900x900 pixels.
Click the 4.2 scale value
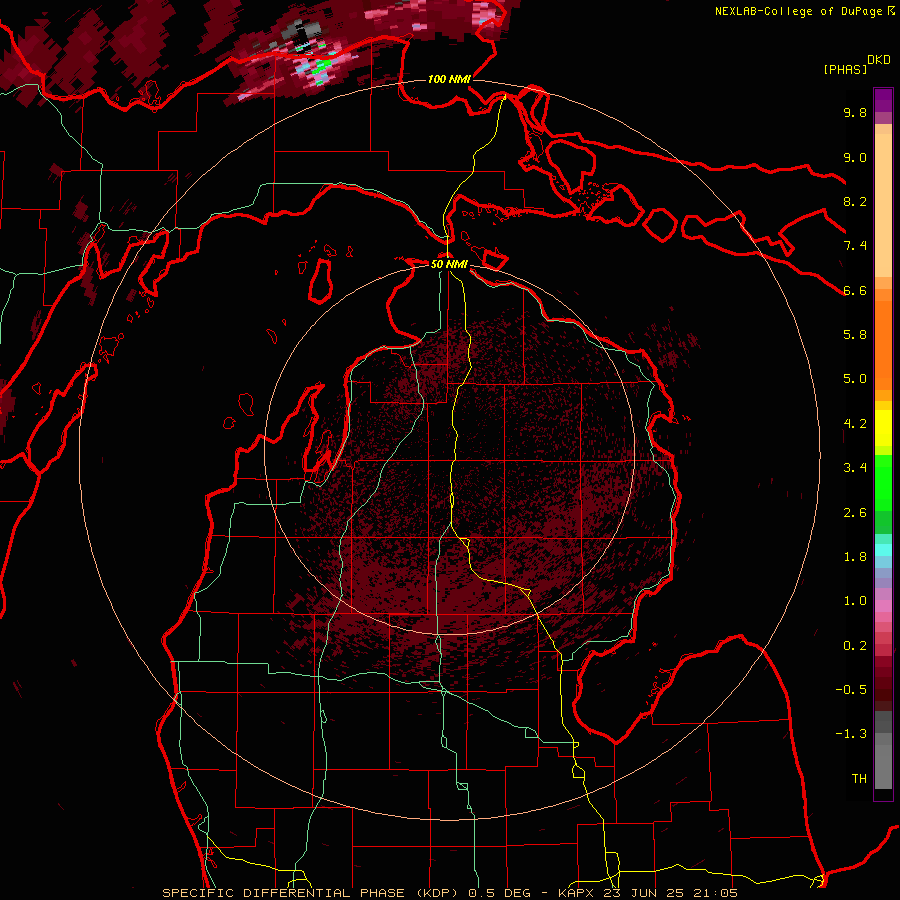pyautogui.click(x=855, y=424)
